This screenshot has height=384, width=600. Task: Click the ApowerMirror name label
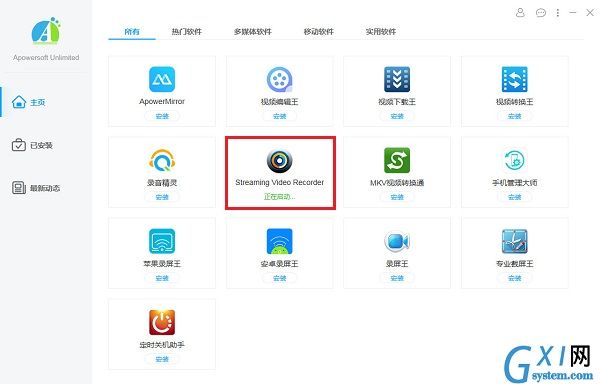(x=162, y=101)
